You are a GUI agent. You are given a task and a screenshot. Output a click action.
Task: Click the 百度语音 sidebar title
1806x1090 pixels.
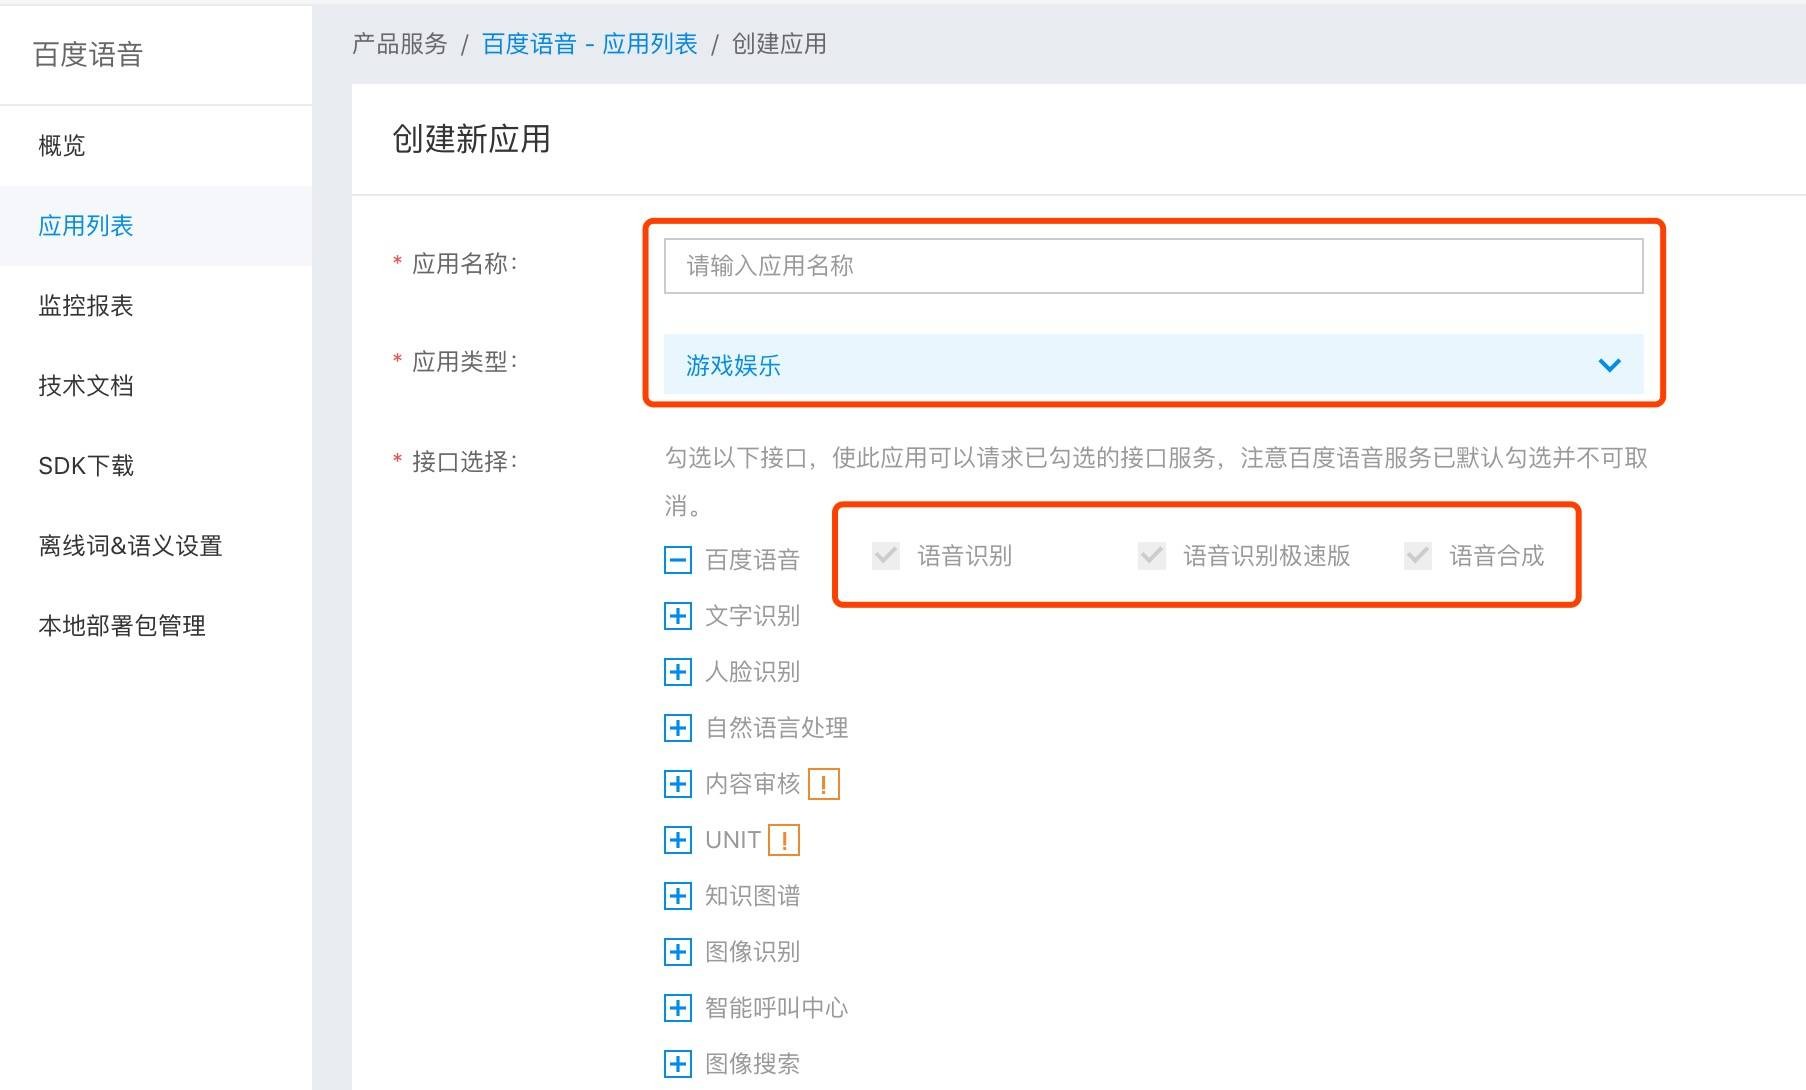click(x=88, y=54)
